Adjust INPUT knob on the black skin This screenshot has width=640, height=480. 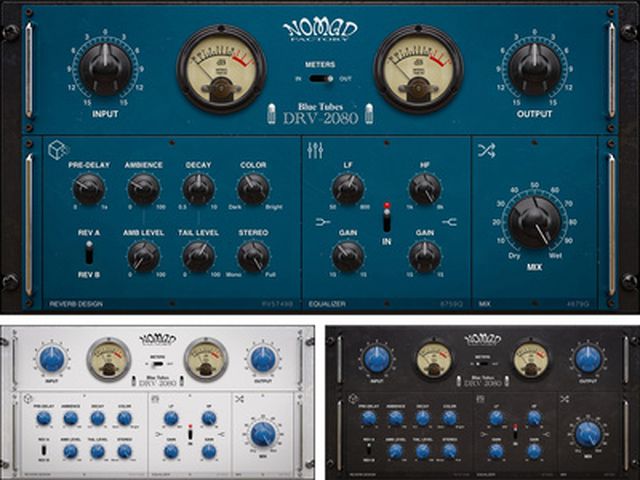point(377,359)
